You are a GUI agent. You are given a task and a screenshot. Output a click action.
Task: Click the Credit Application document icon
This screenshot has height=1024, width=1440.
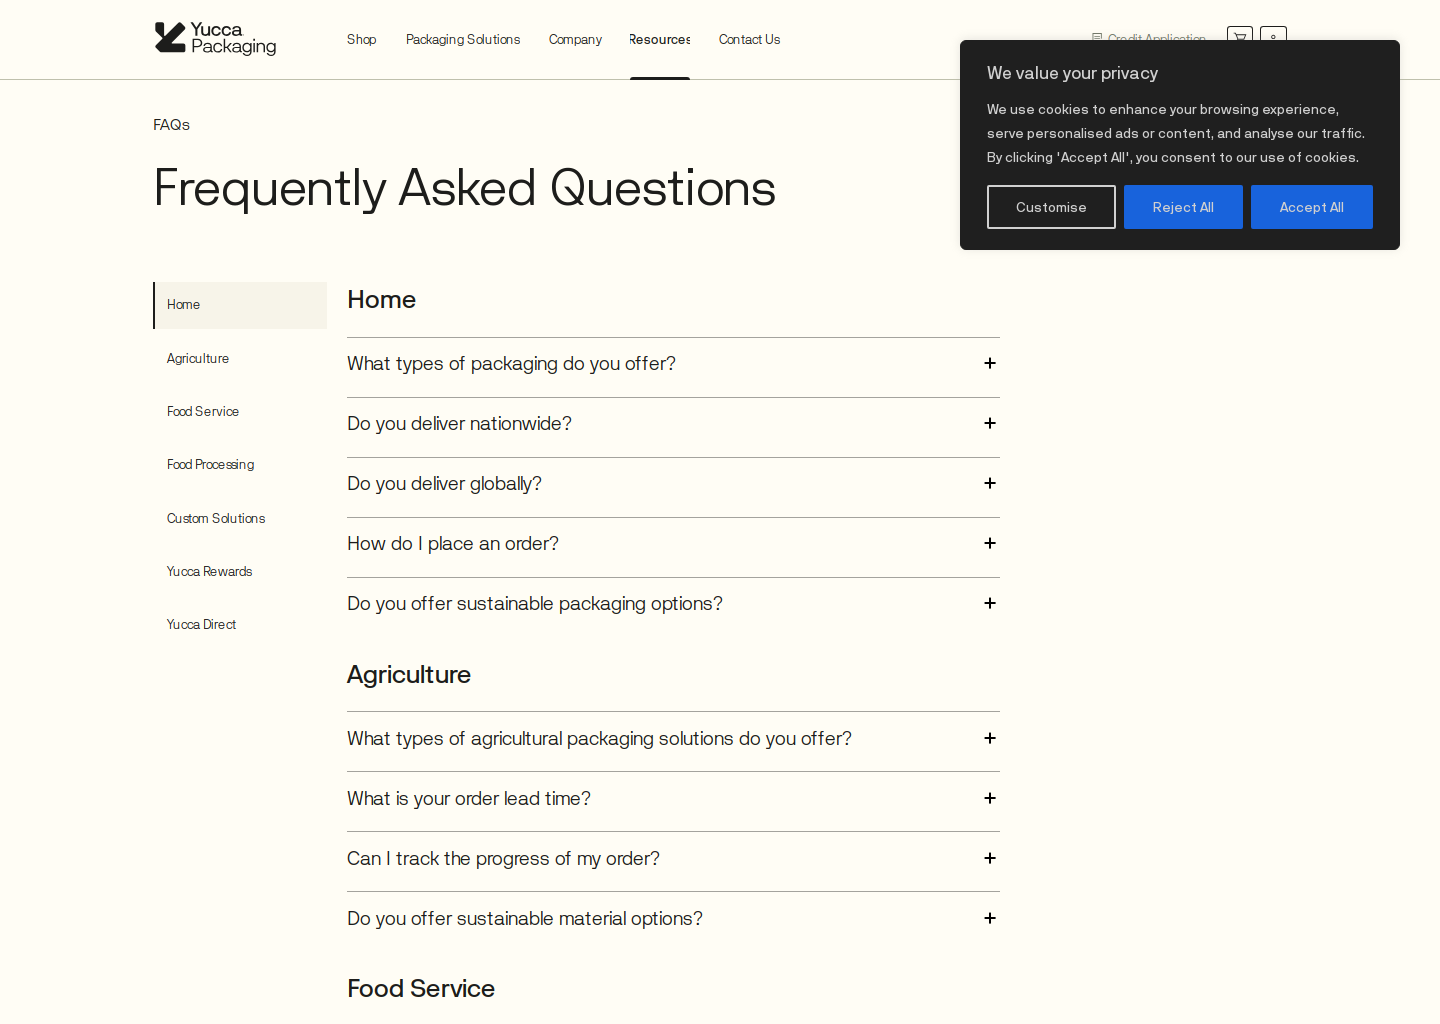pos(1098,39)
